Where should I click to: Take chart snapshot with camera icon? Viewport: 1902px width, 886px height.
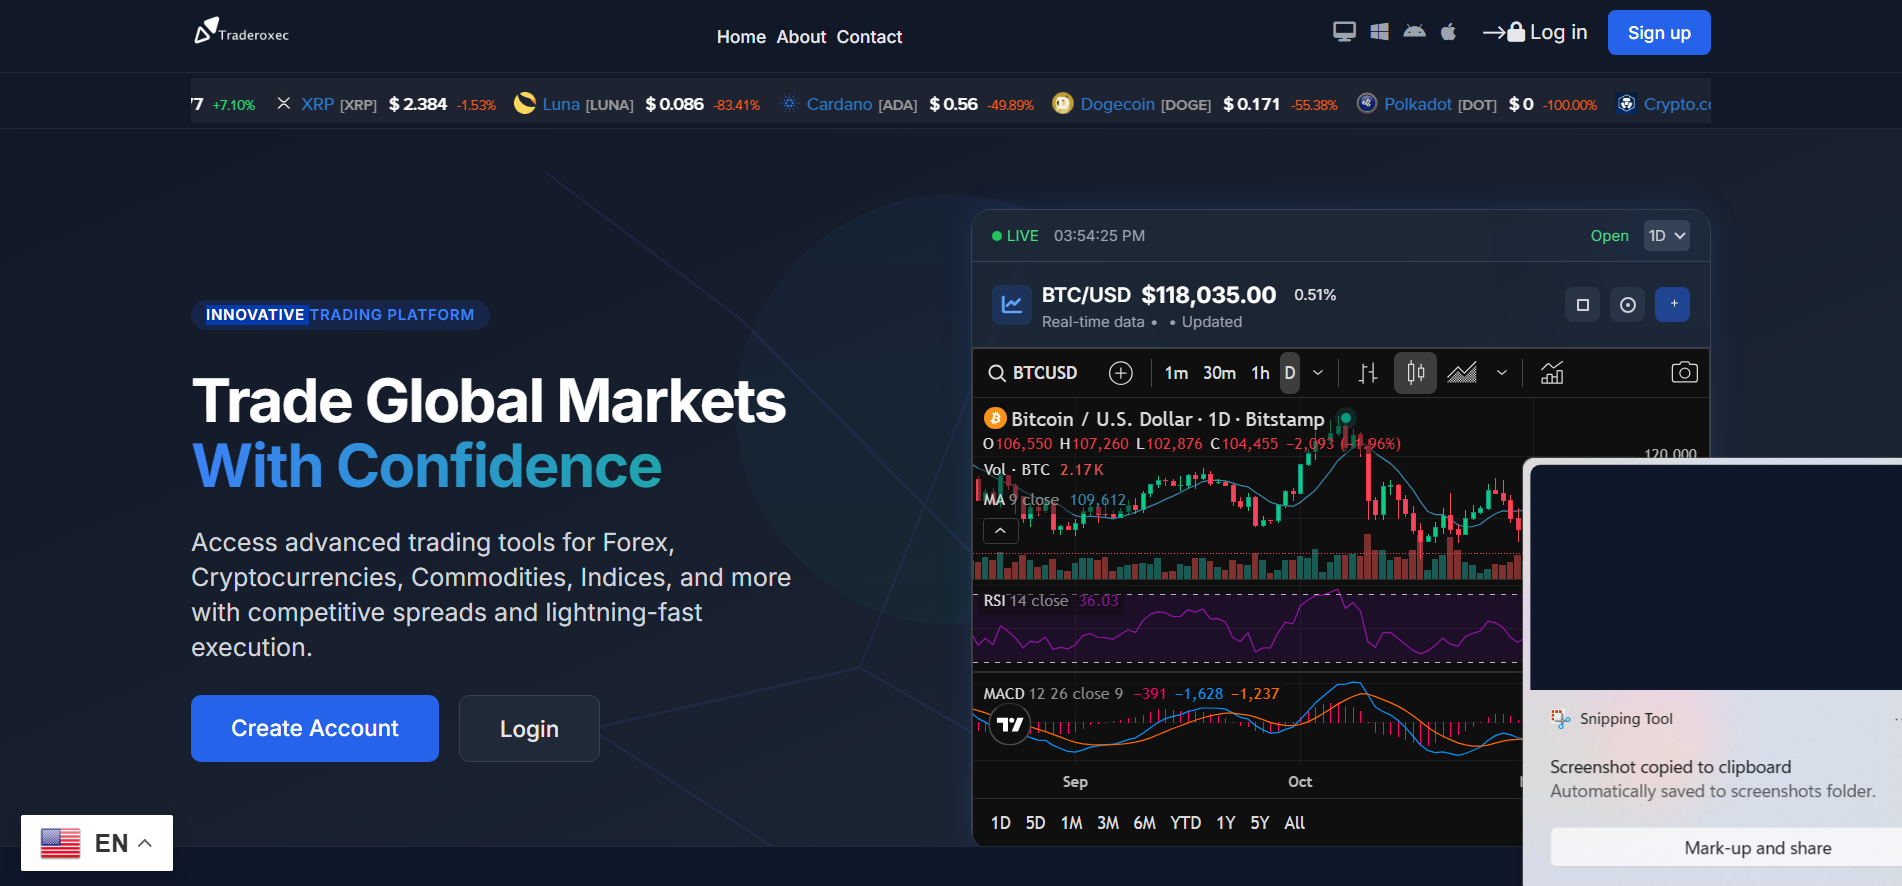(x=1684, y=373)
